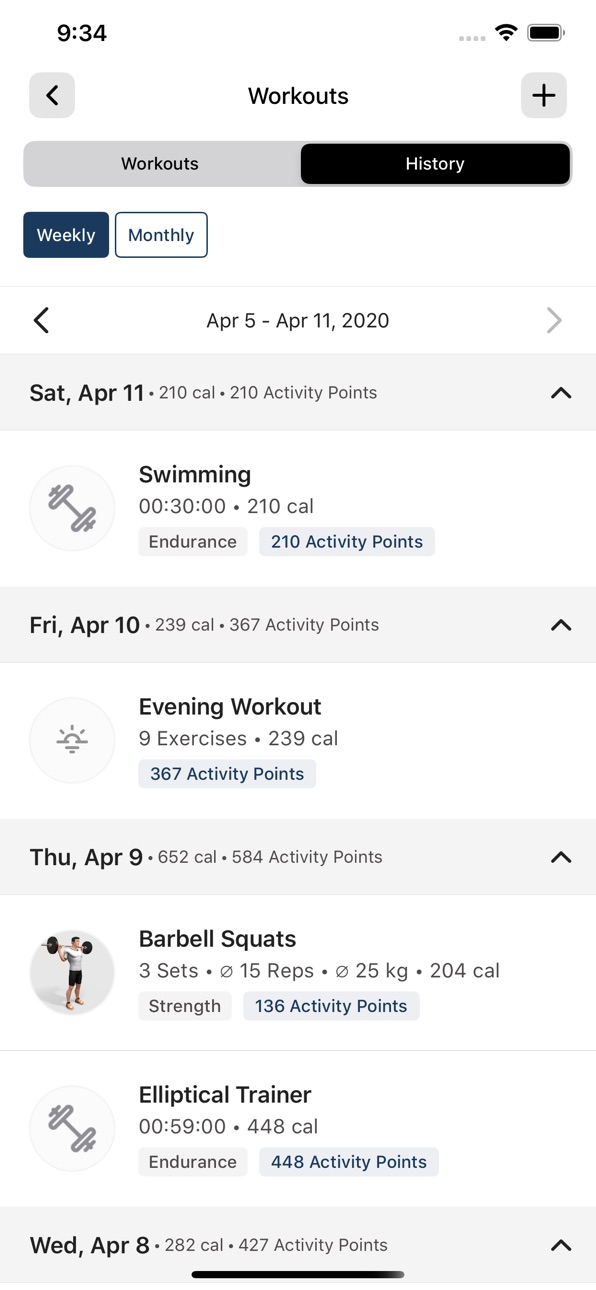Tap the 367 Activity Points badge
Viewport: 596px width, 1290px height.
(227, 774)
